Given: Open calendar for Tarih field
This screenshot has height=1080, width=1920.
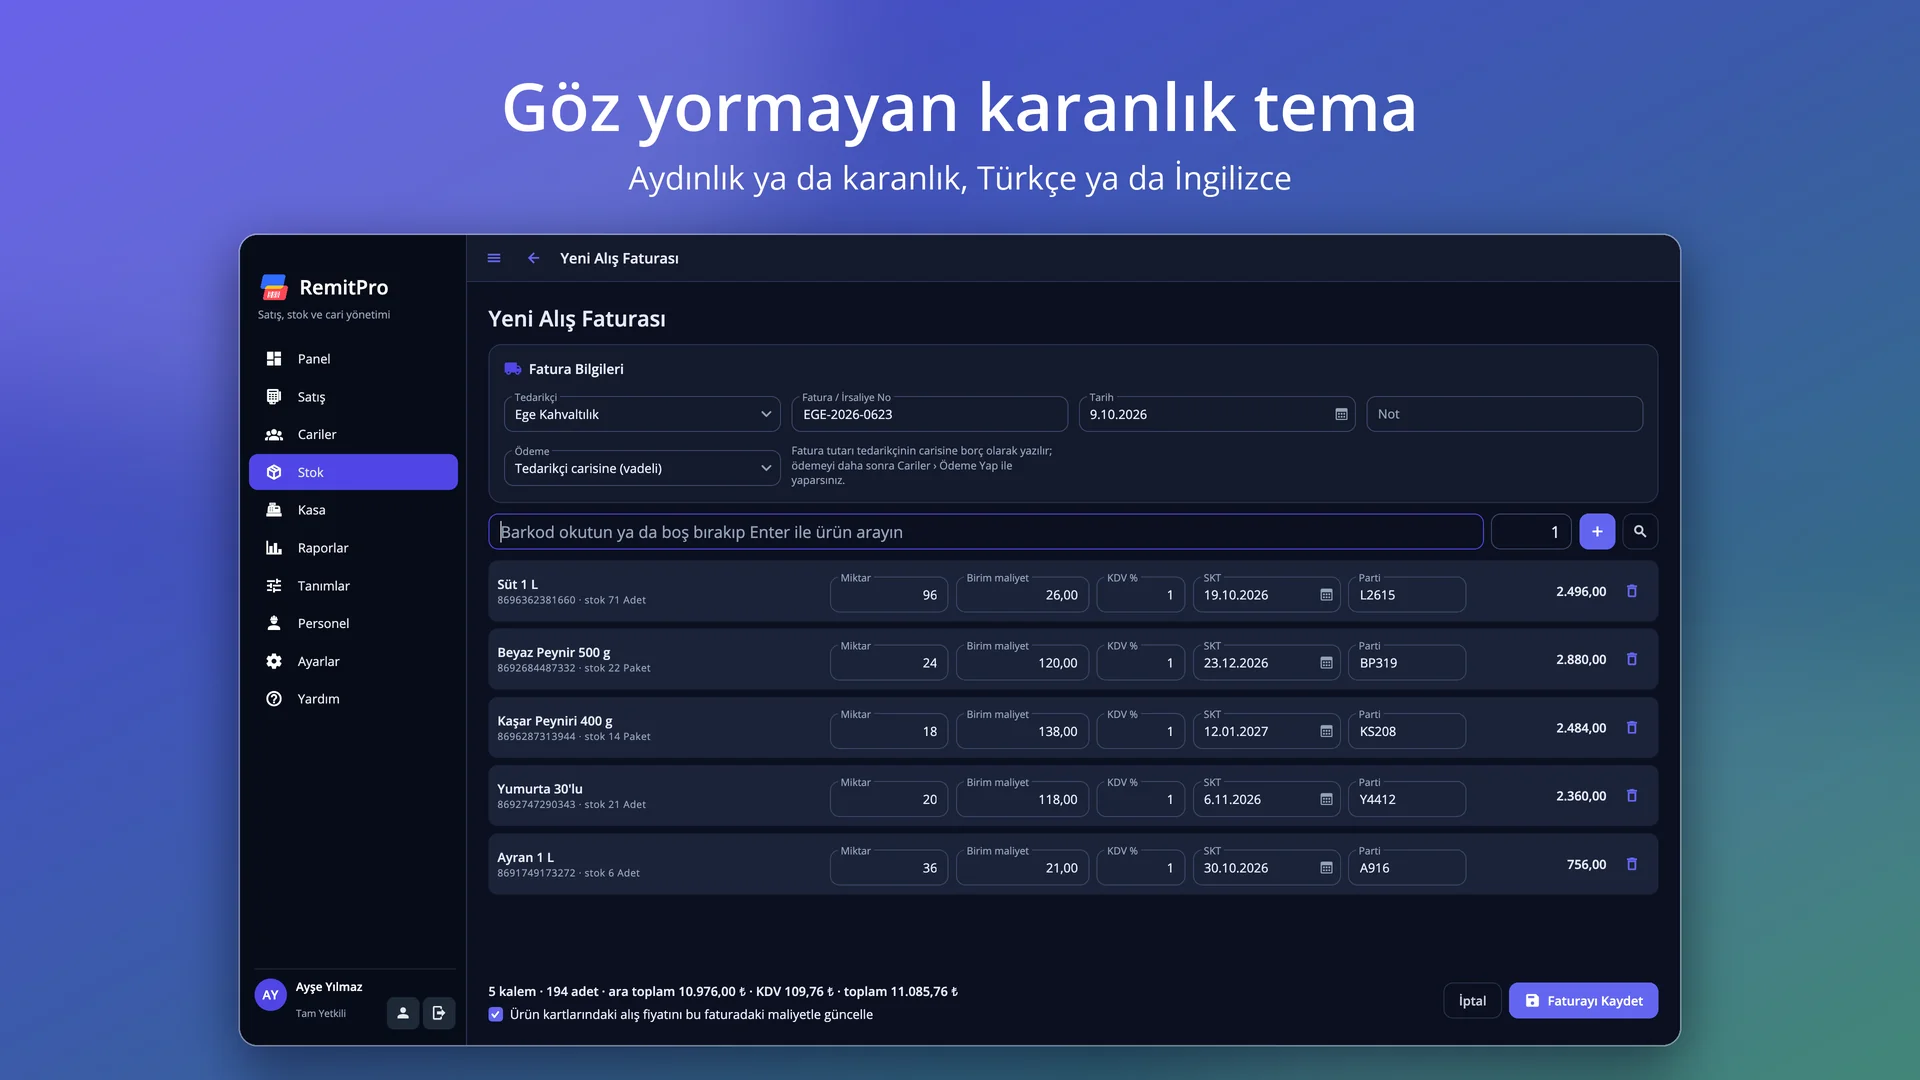Looking at the screenshot, I should click(x=1341, y=414).
